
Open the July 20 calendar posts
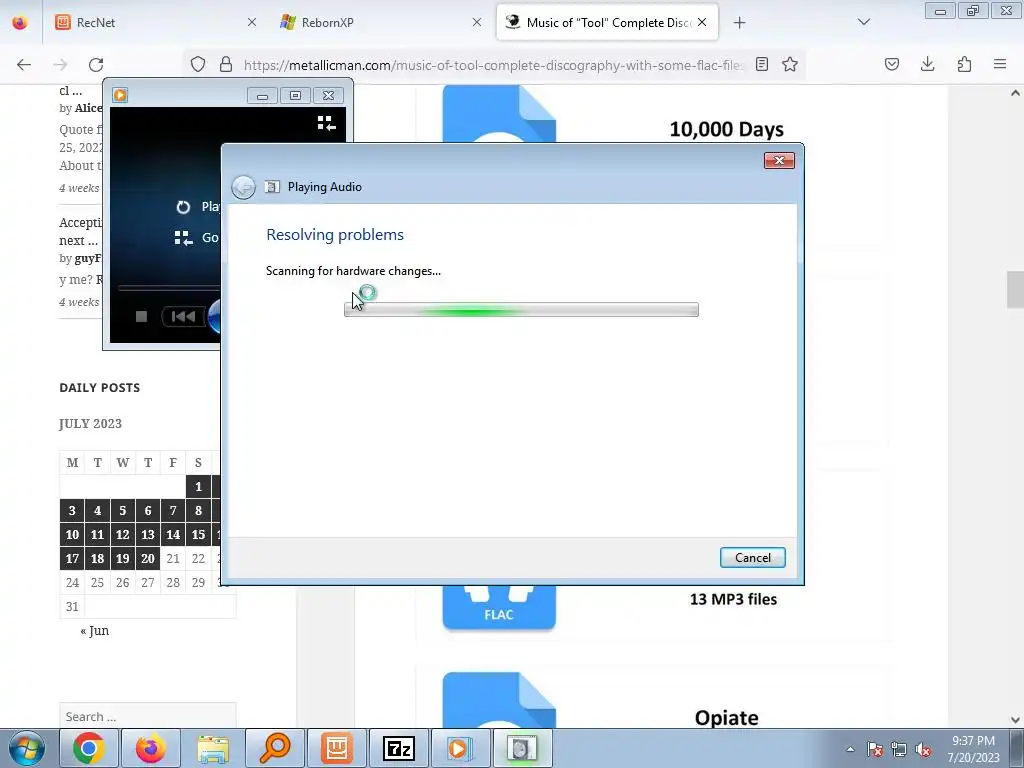148,558
